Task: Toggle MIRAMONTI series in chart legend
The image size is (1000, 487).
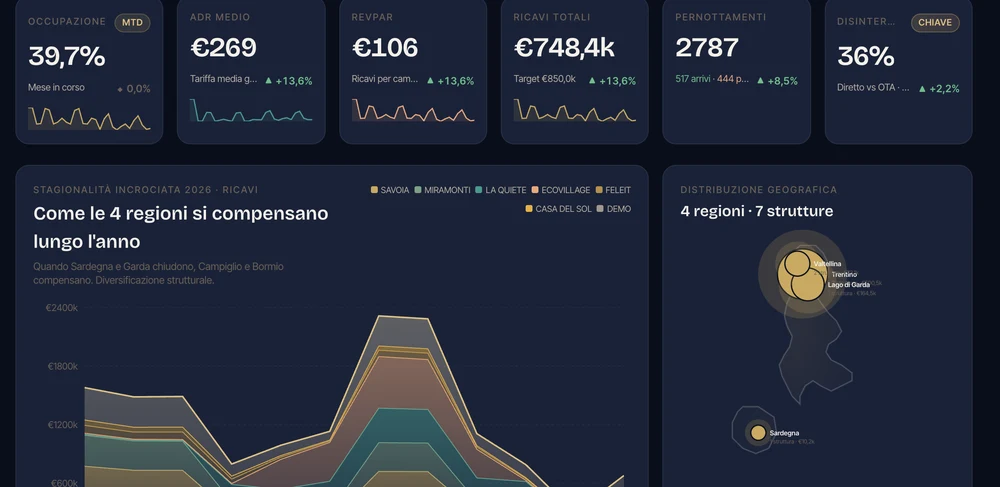Action: [442, 190]
